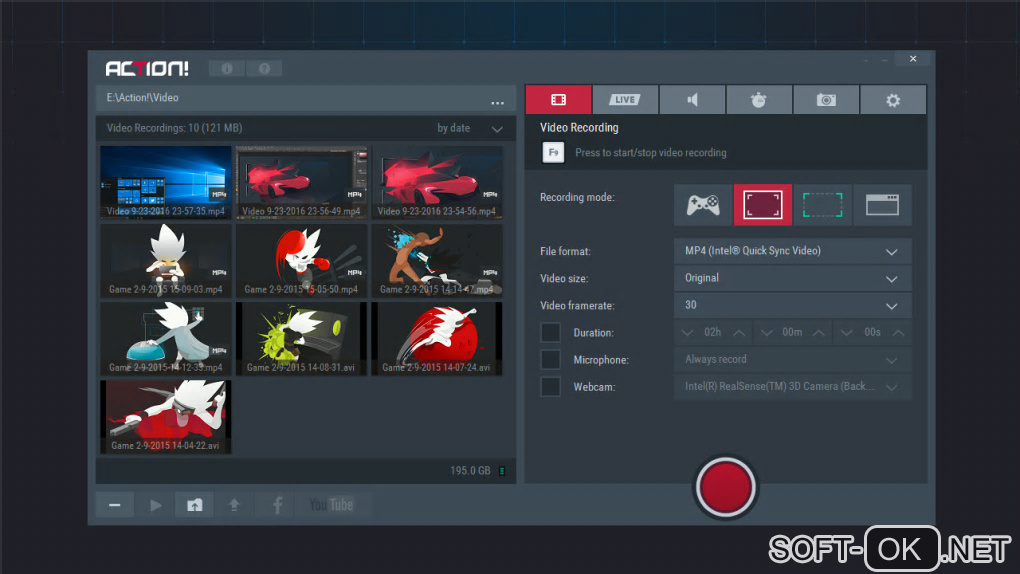
Task: Open the recordings folder icon
Action: click(195, 505)
